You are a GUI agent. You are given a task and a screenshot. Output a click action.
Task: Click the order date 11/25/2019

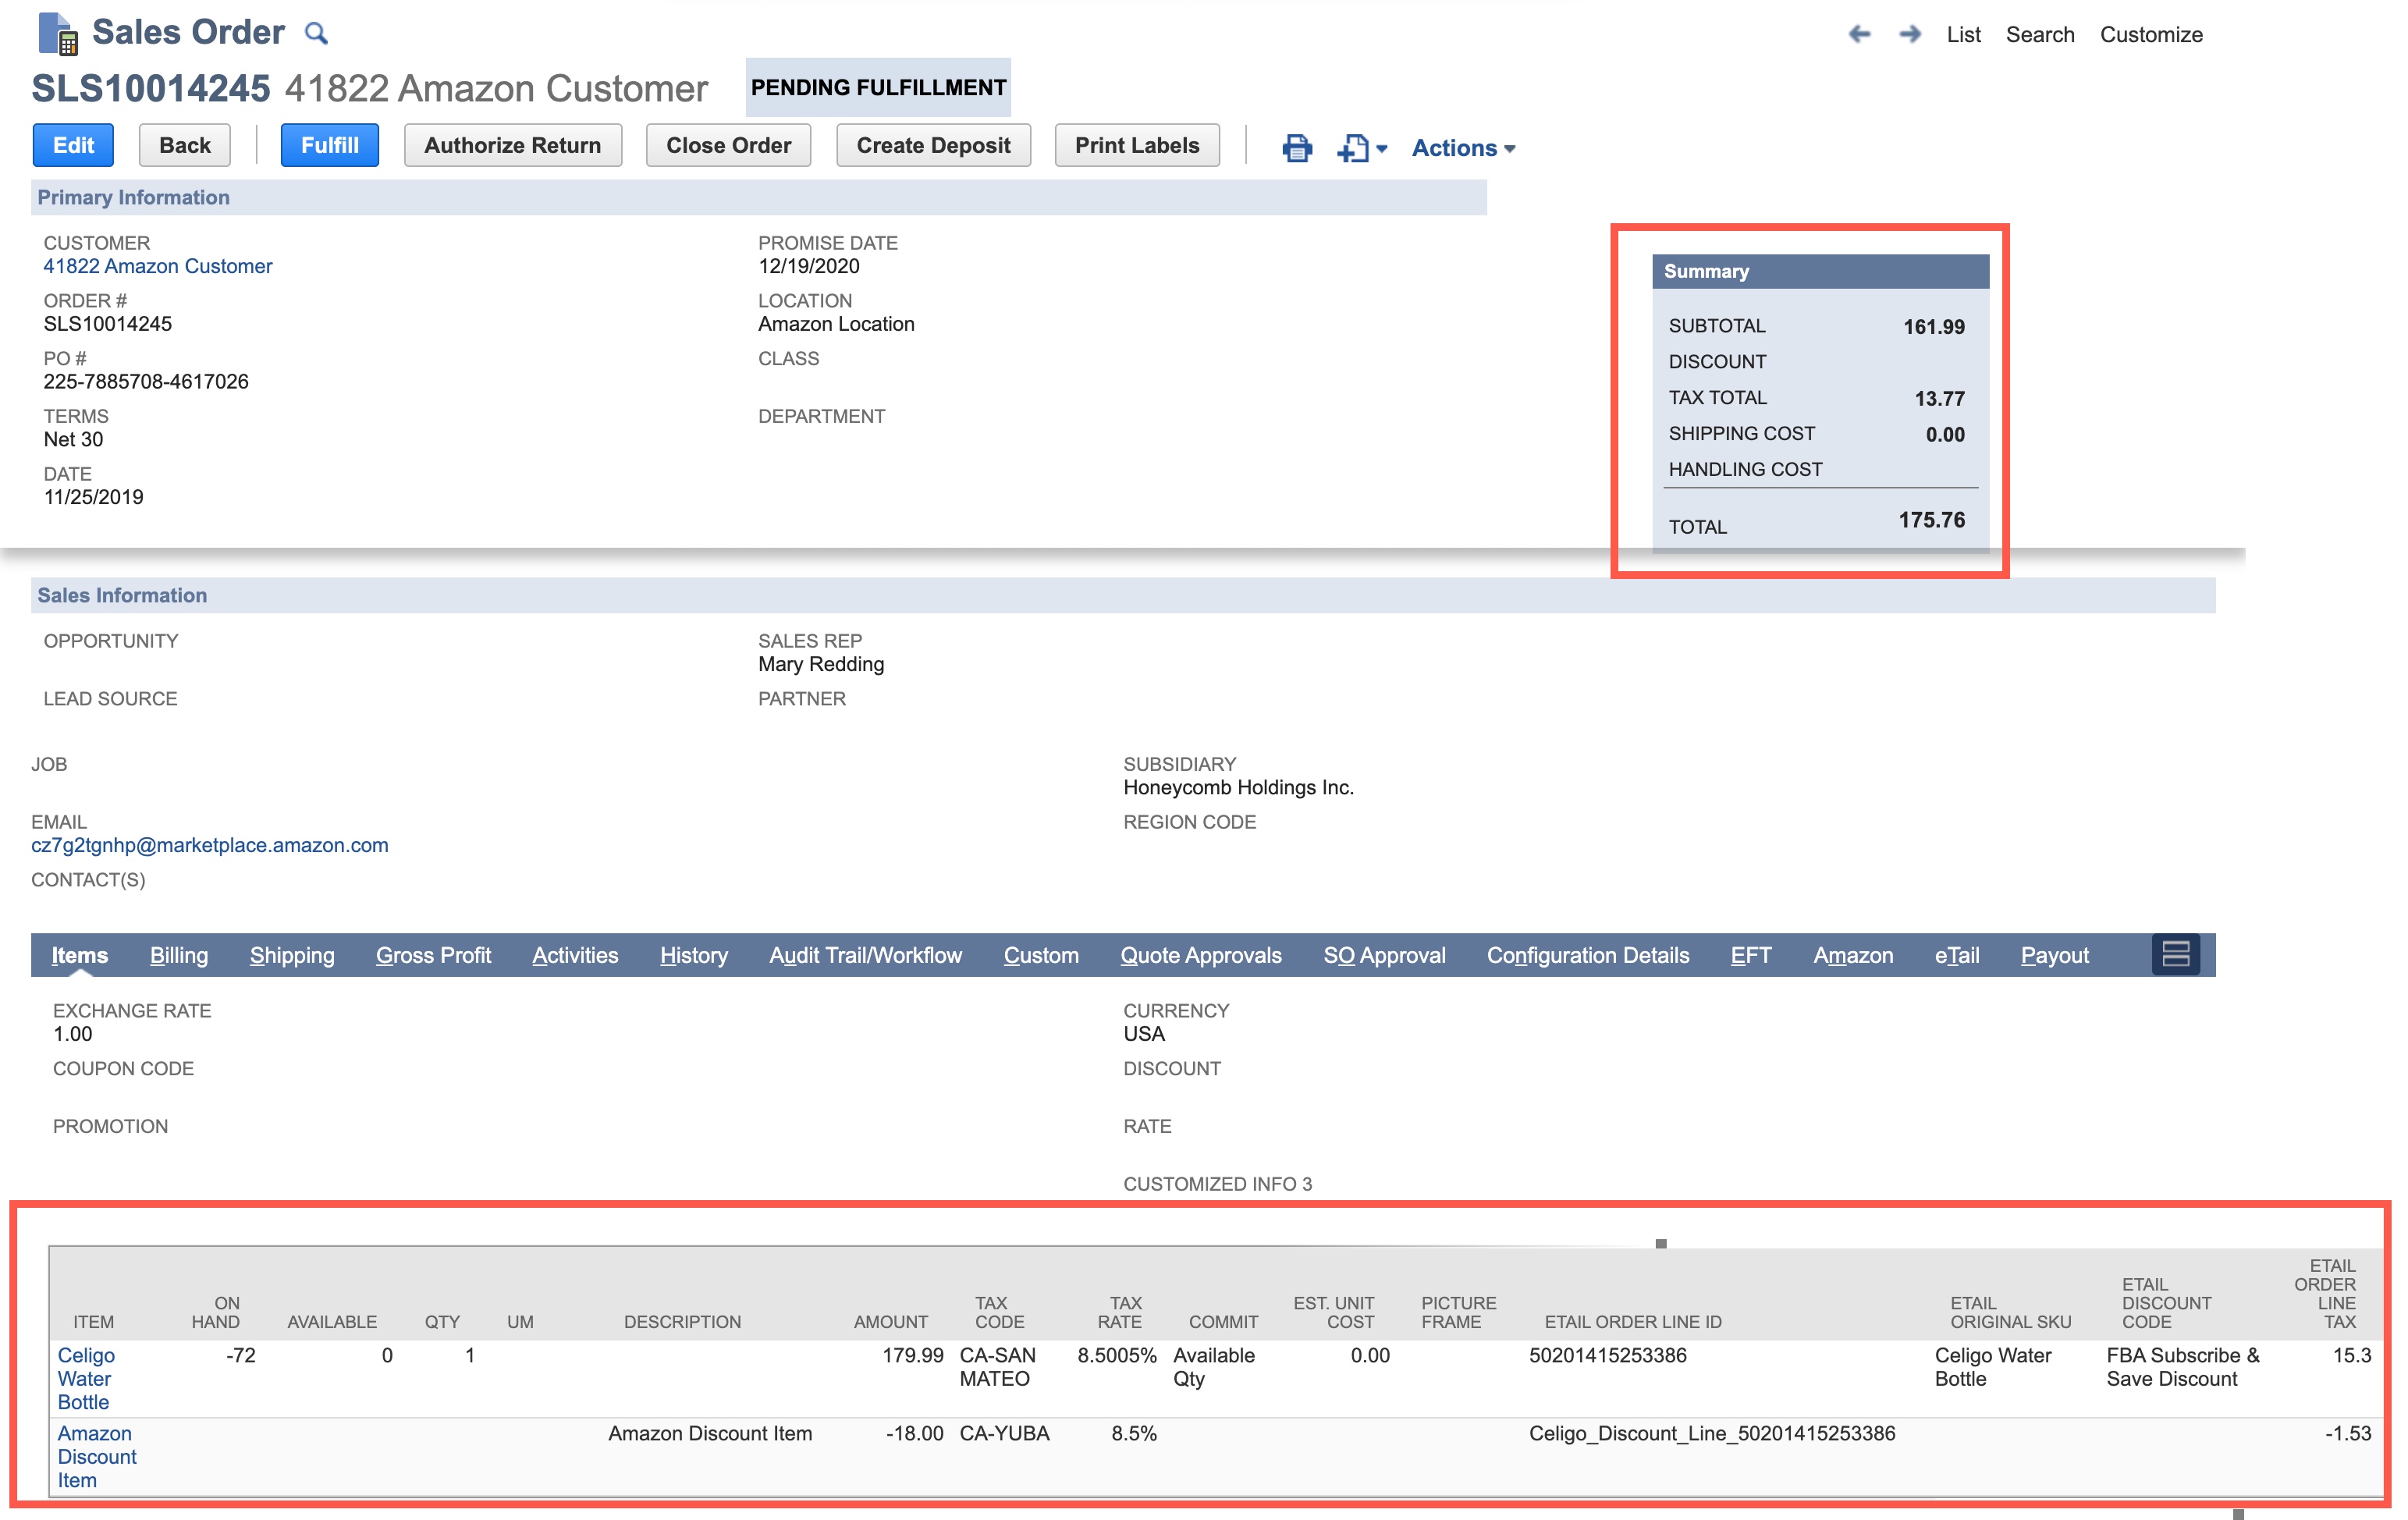[x=93, y=497]
